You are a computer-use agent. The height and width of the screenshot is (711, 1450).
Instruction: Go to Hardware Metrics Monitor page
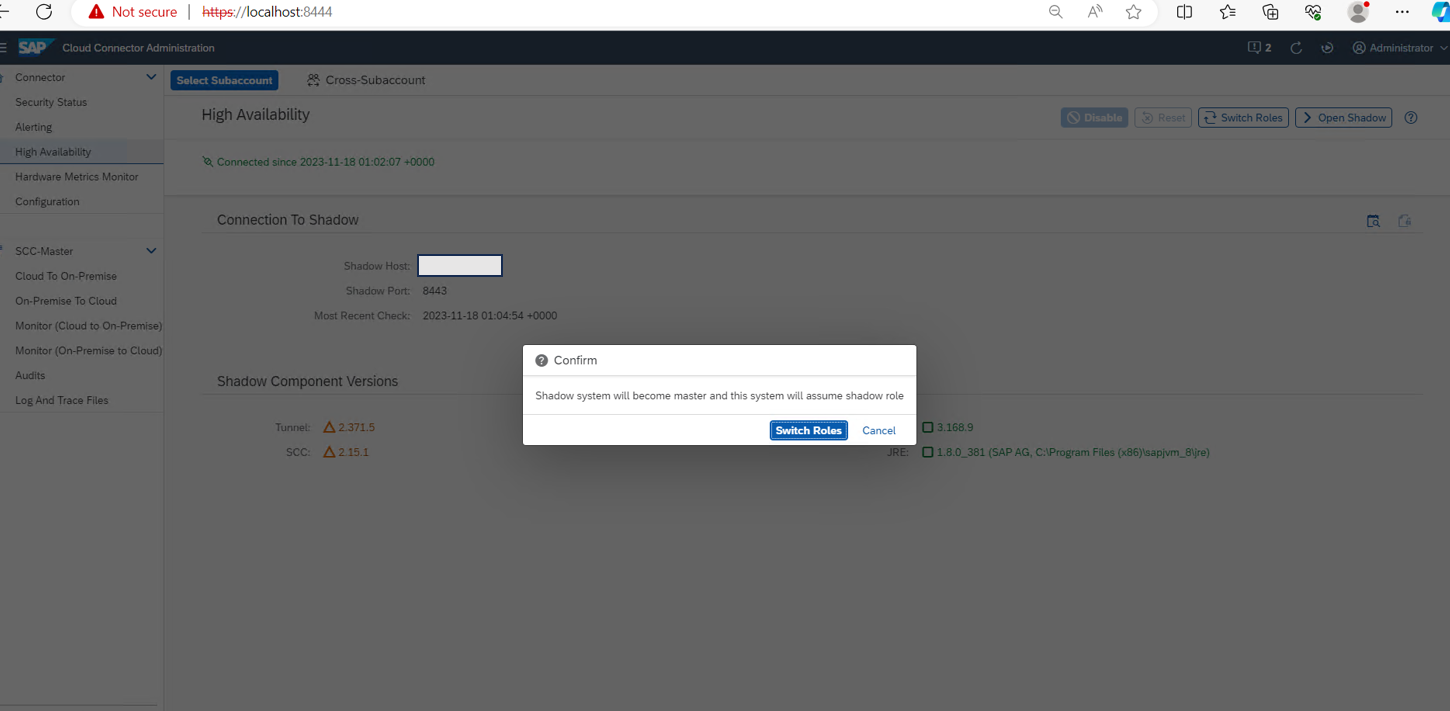[x=77, y=177]
